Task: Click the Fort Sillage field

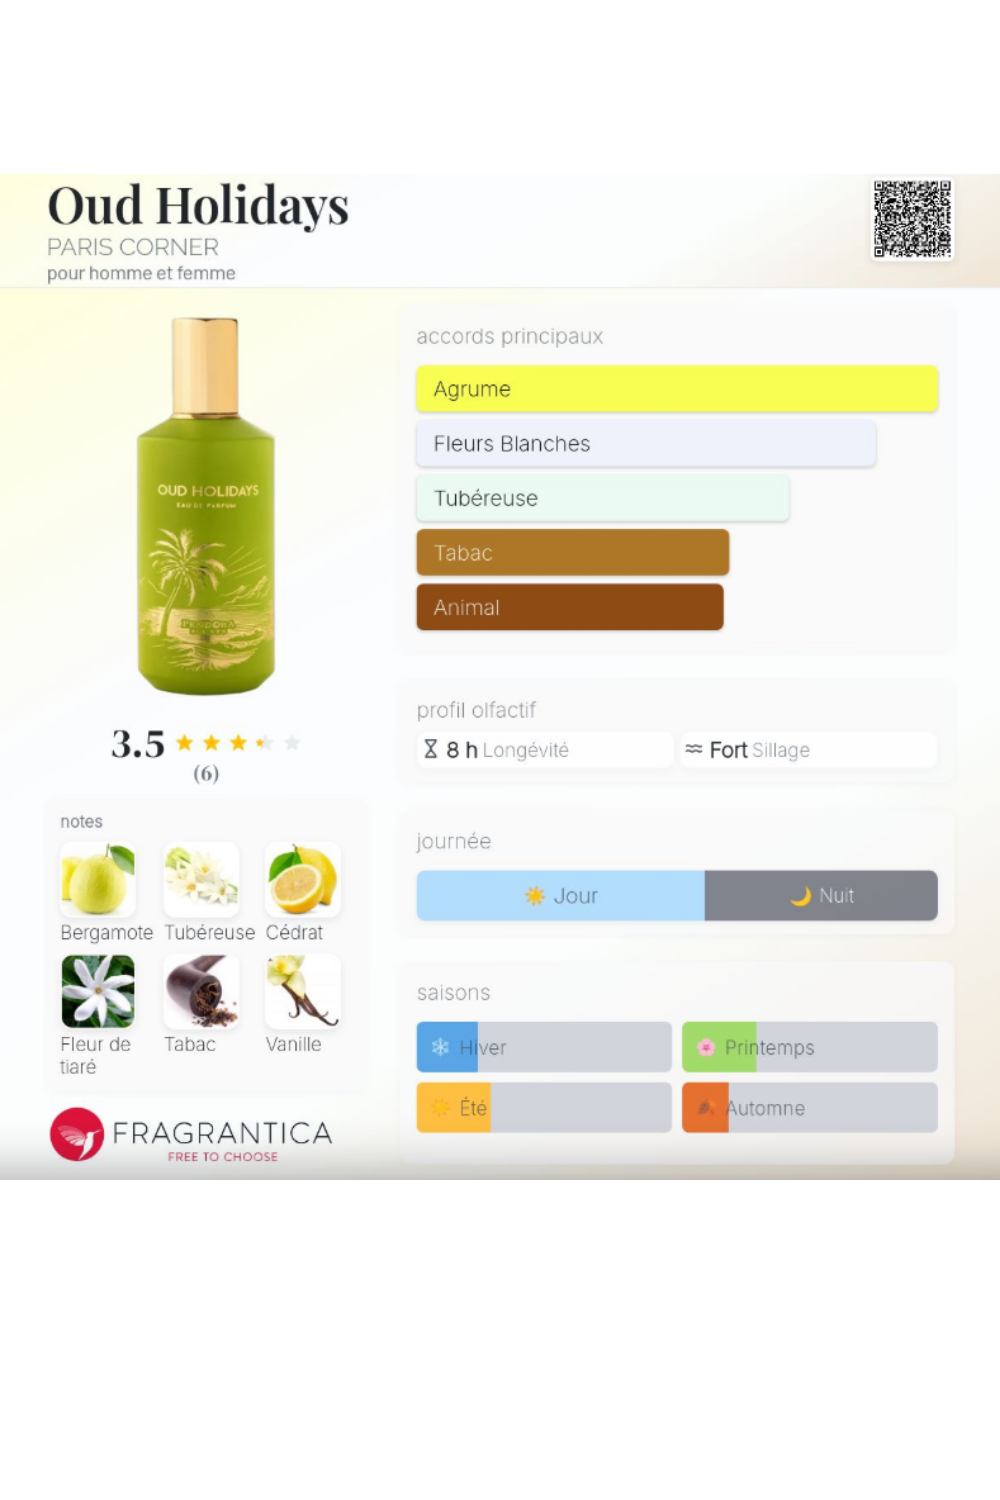Action: tap(808, 750)
